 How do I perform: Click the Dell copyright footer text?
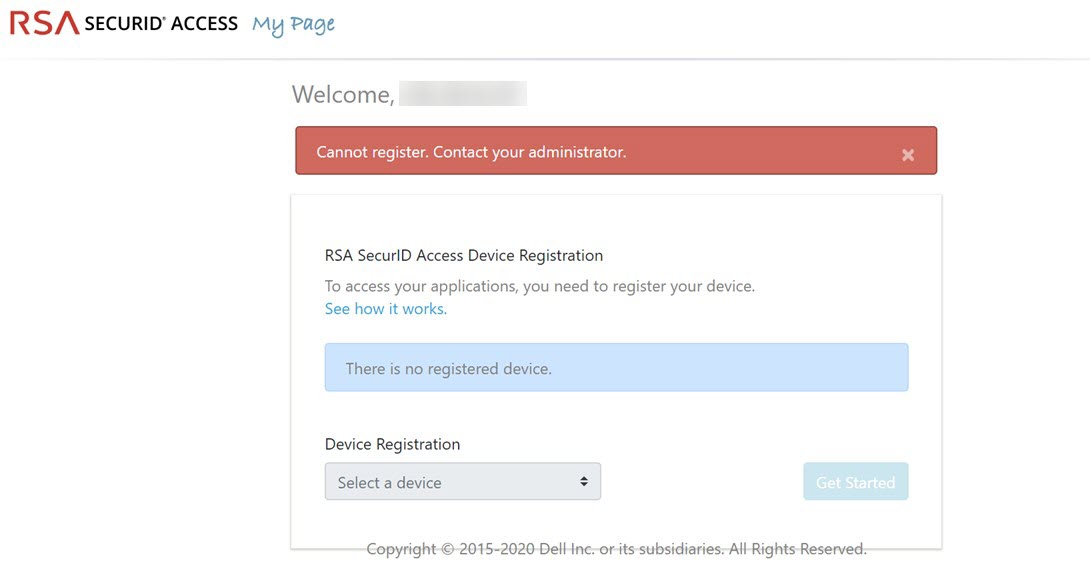(x=616, y=549)
